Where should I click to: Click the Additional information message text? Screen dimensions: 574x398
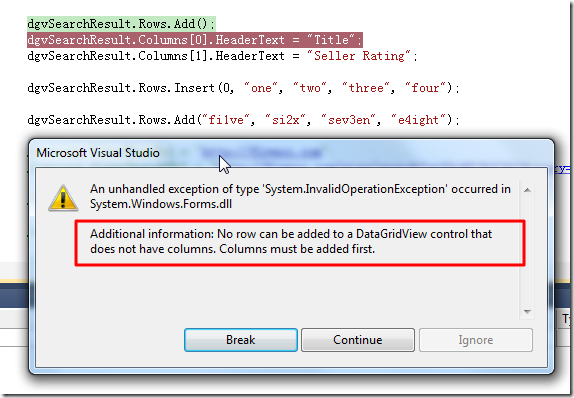(x=291, y=241)
